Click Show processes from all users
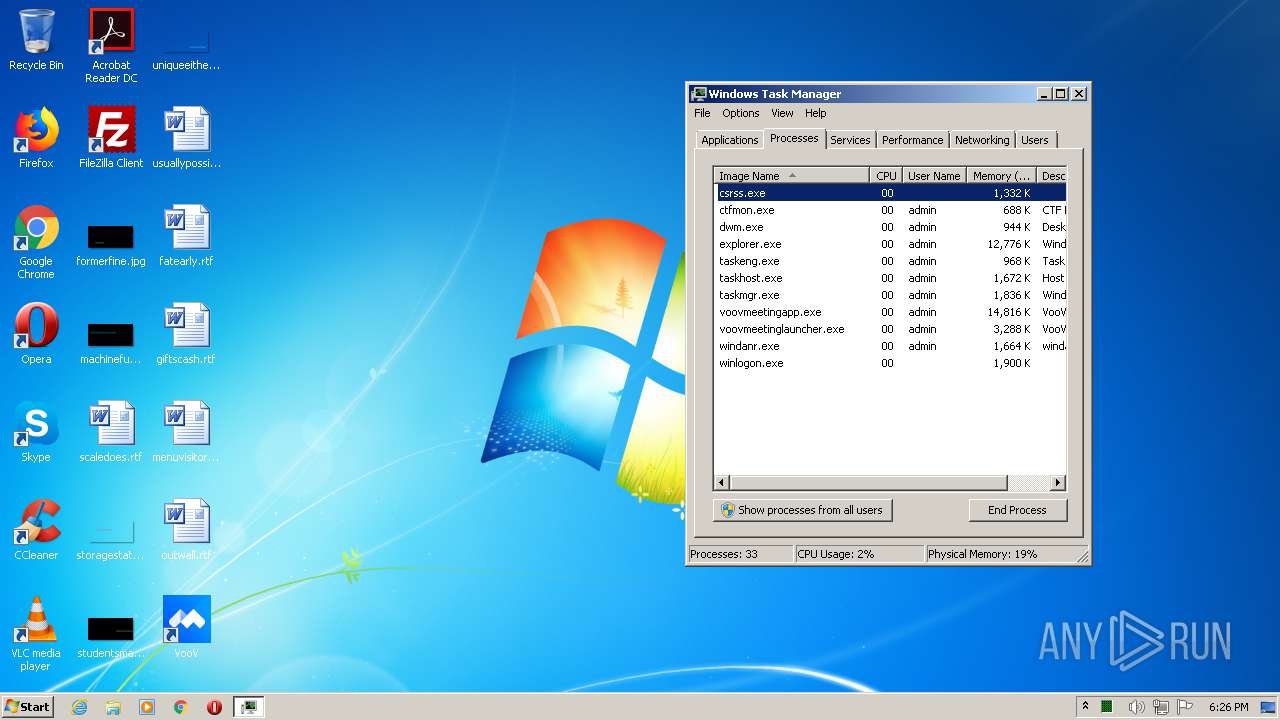This screenshot has height=720, width=1280. pyautogui.click(x=802, y=510)
